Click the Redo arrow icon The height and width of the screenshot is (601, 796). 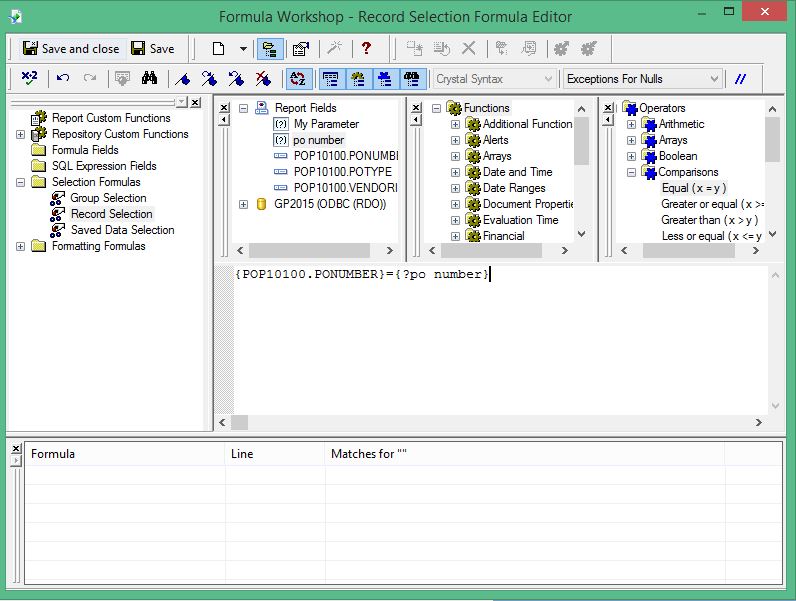click(90, 78)
